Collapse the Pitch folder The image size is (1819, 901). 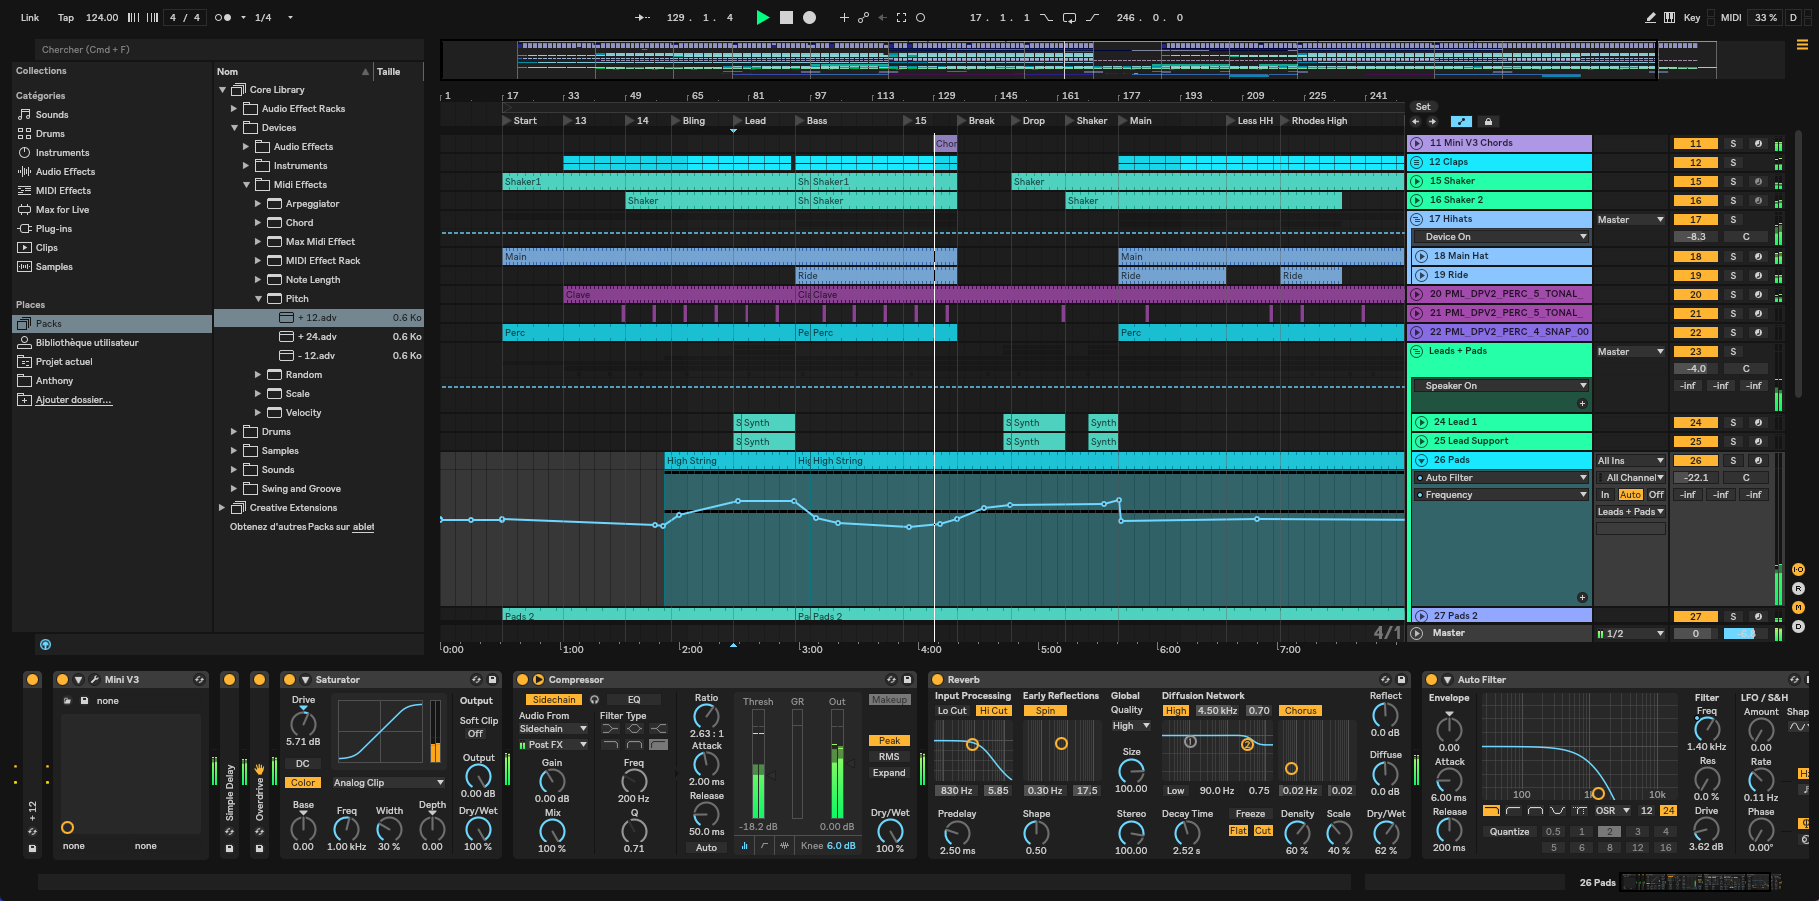(x=258, y=299)
